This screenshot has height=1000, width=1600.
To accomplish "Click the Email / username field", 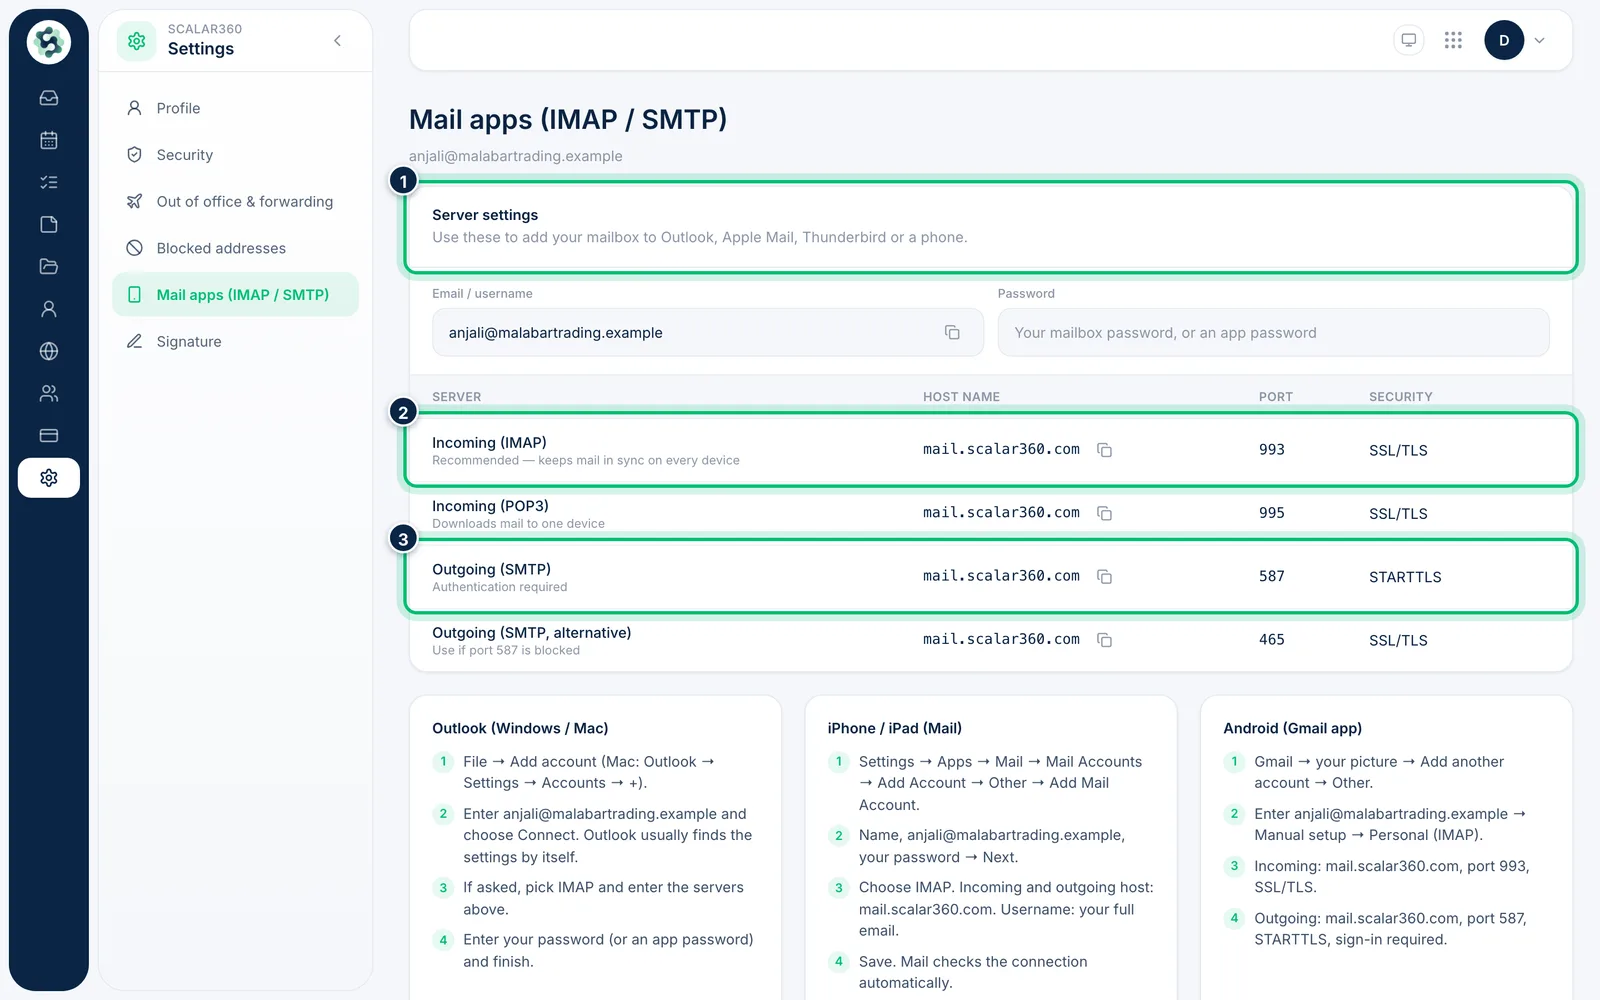I will pos(708,332).
